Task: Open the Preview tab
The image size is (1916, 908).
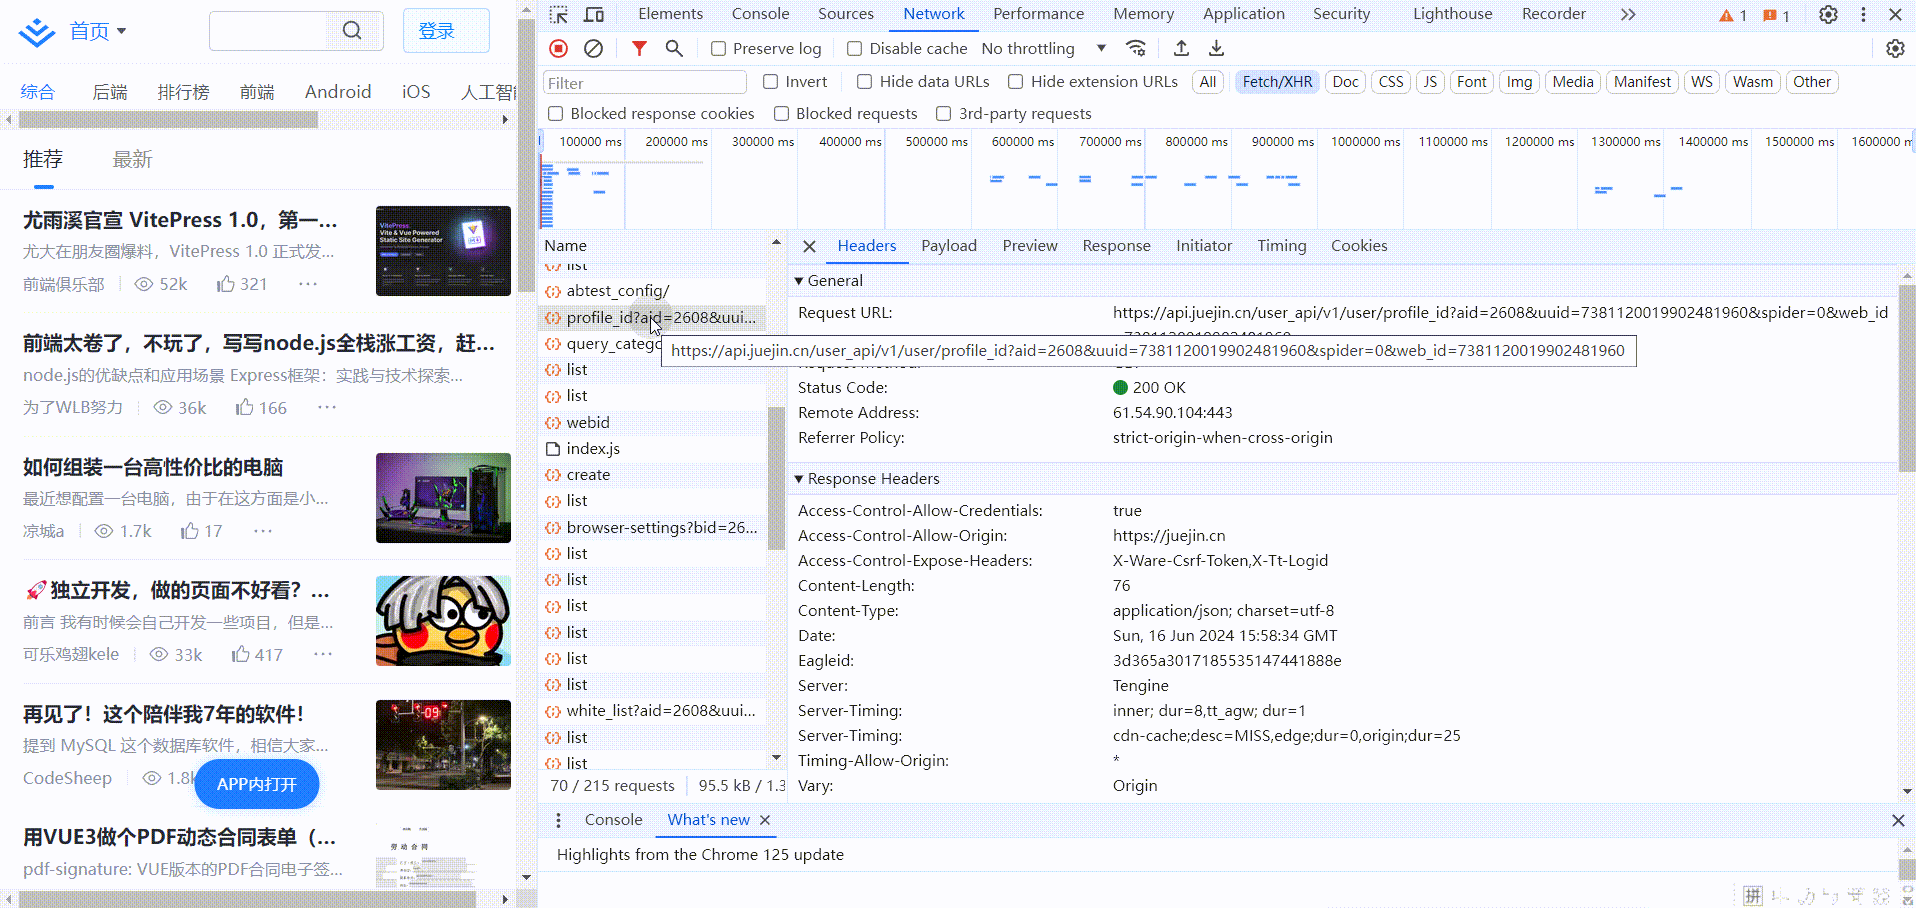Action: coord(1030,246)
